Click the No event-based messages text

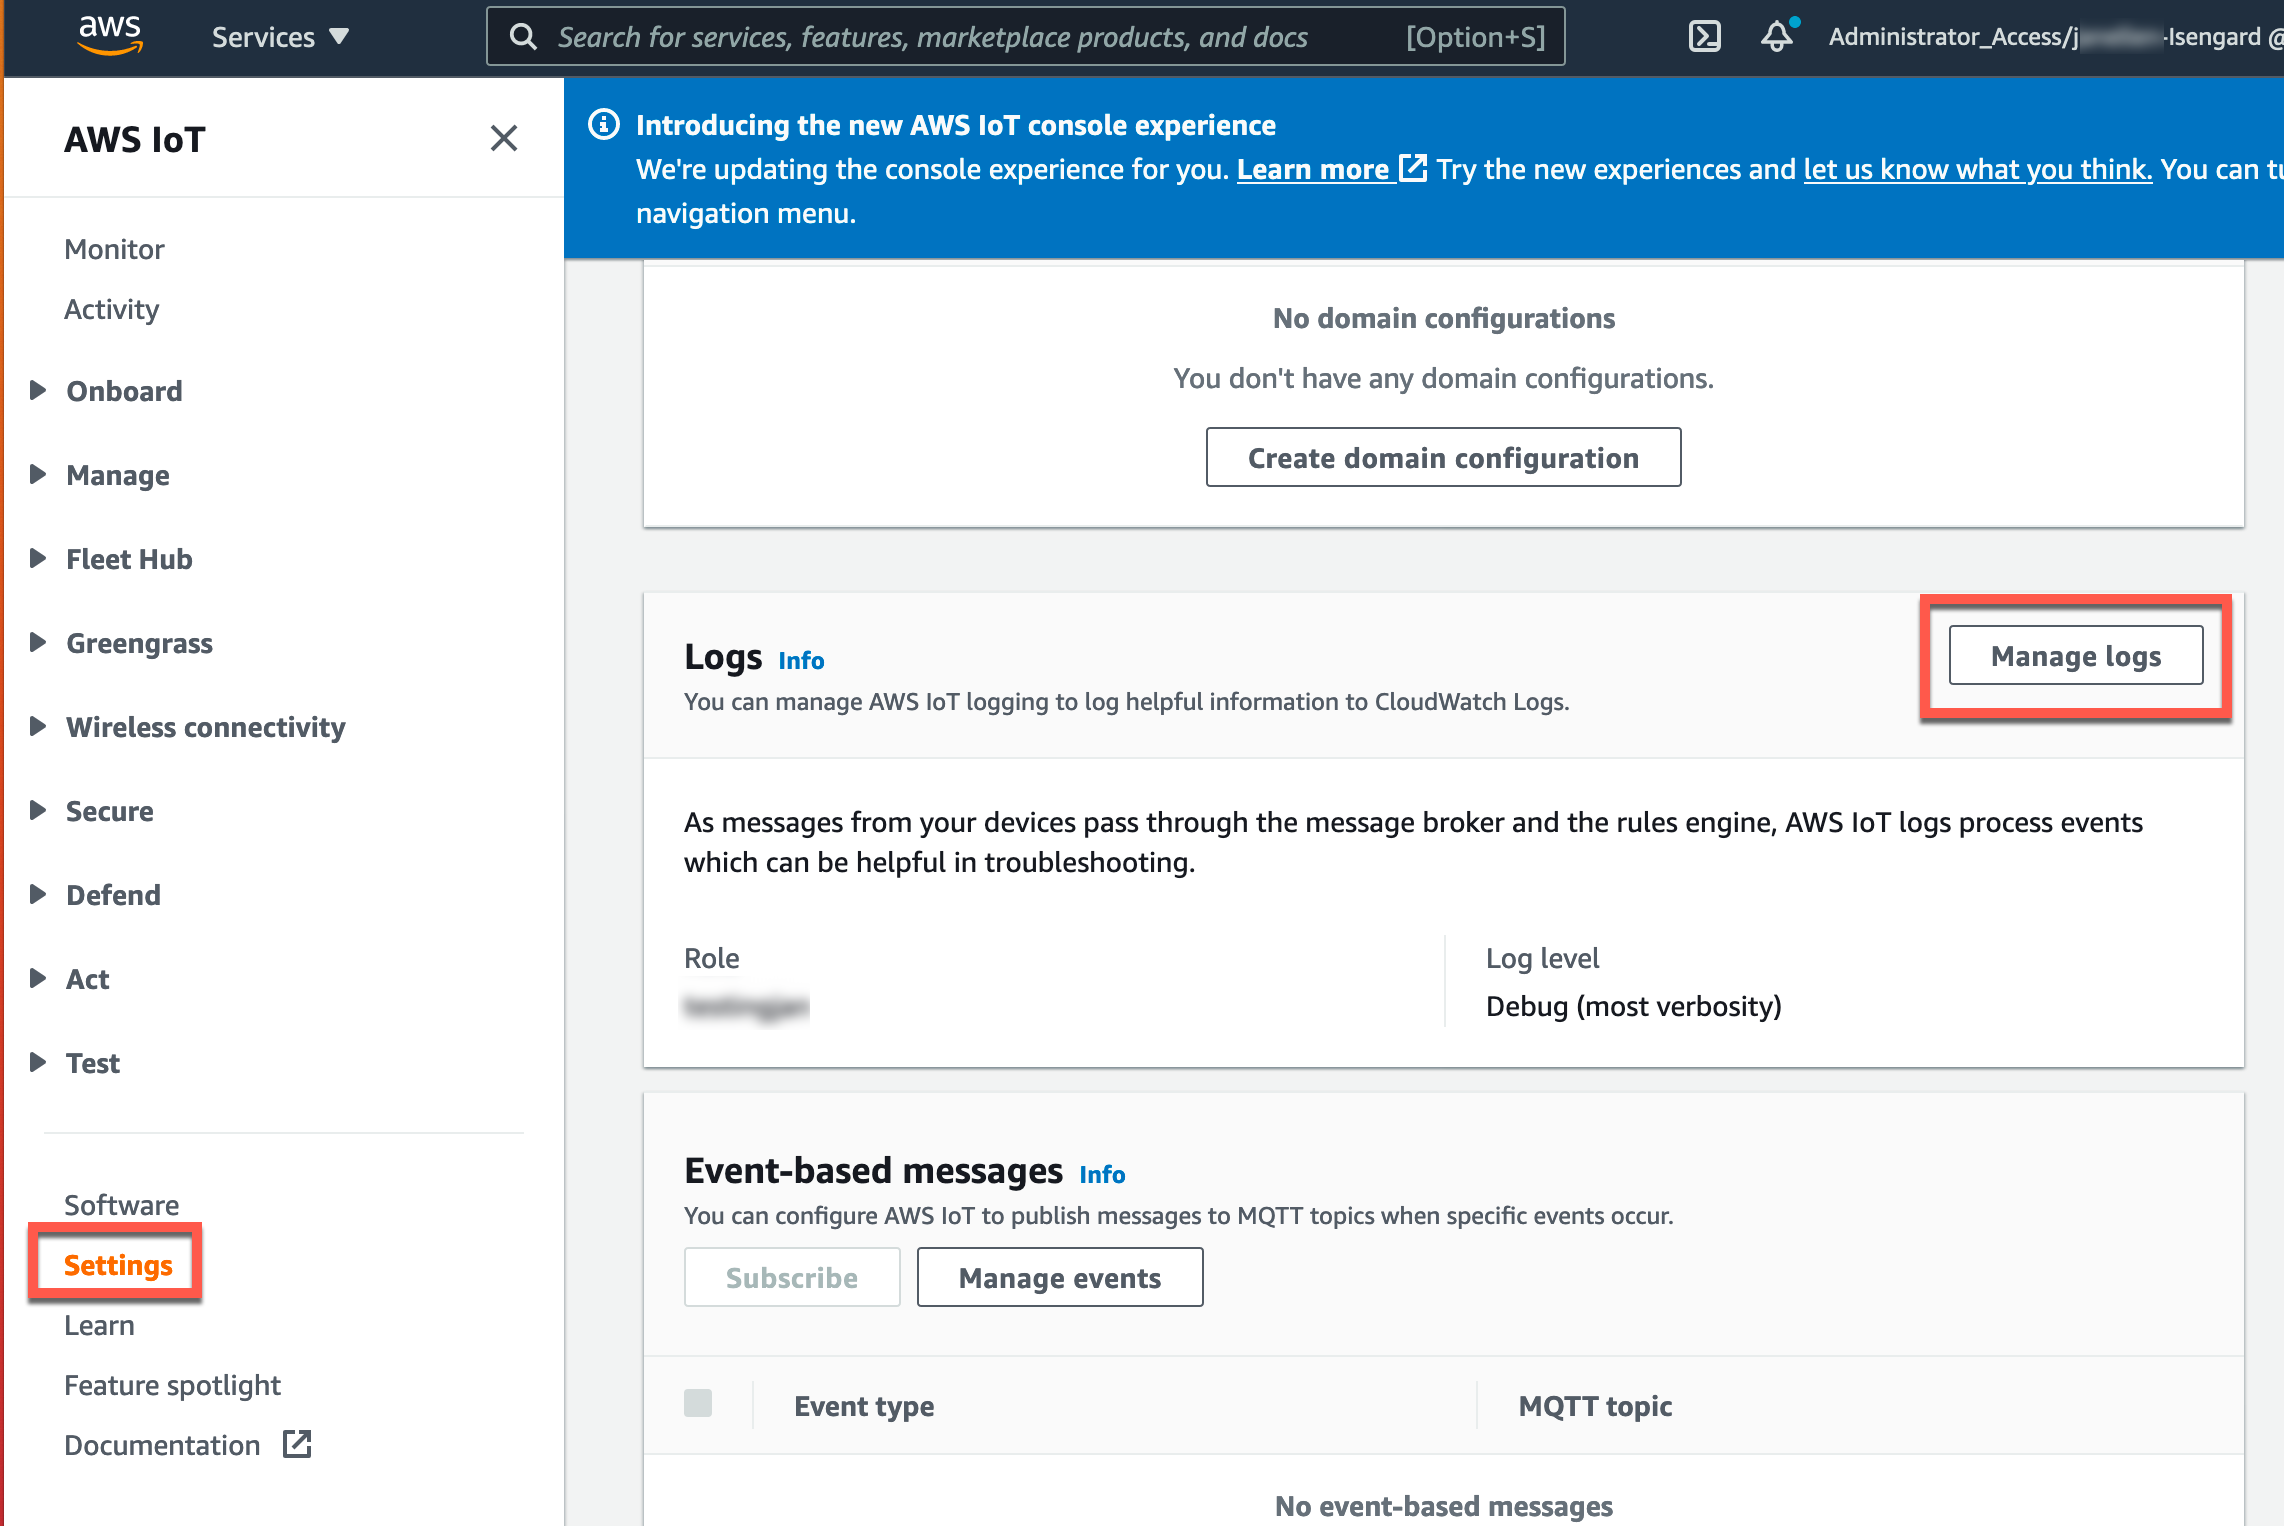click(1444, 1505)
